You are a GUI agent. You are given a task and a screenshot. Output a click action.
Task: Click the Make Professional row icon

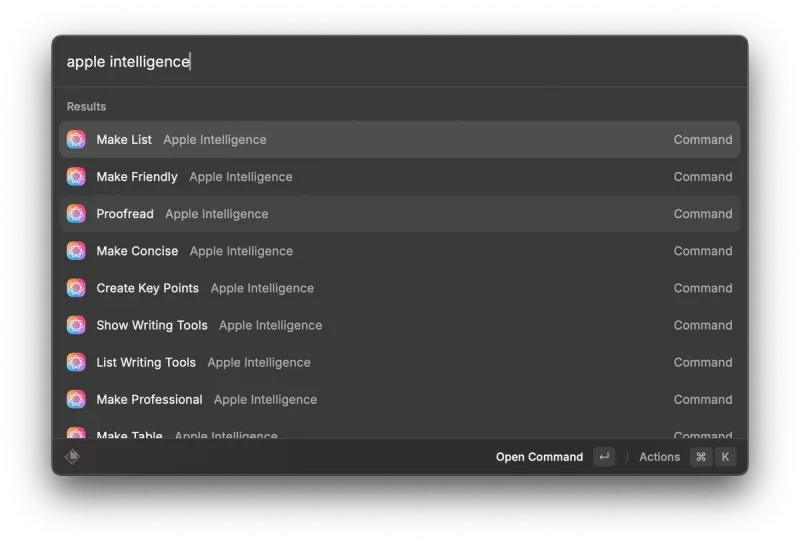[x=76, y=400]
